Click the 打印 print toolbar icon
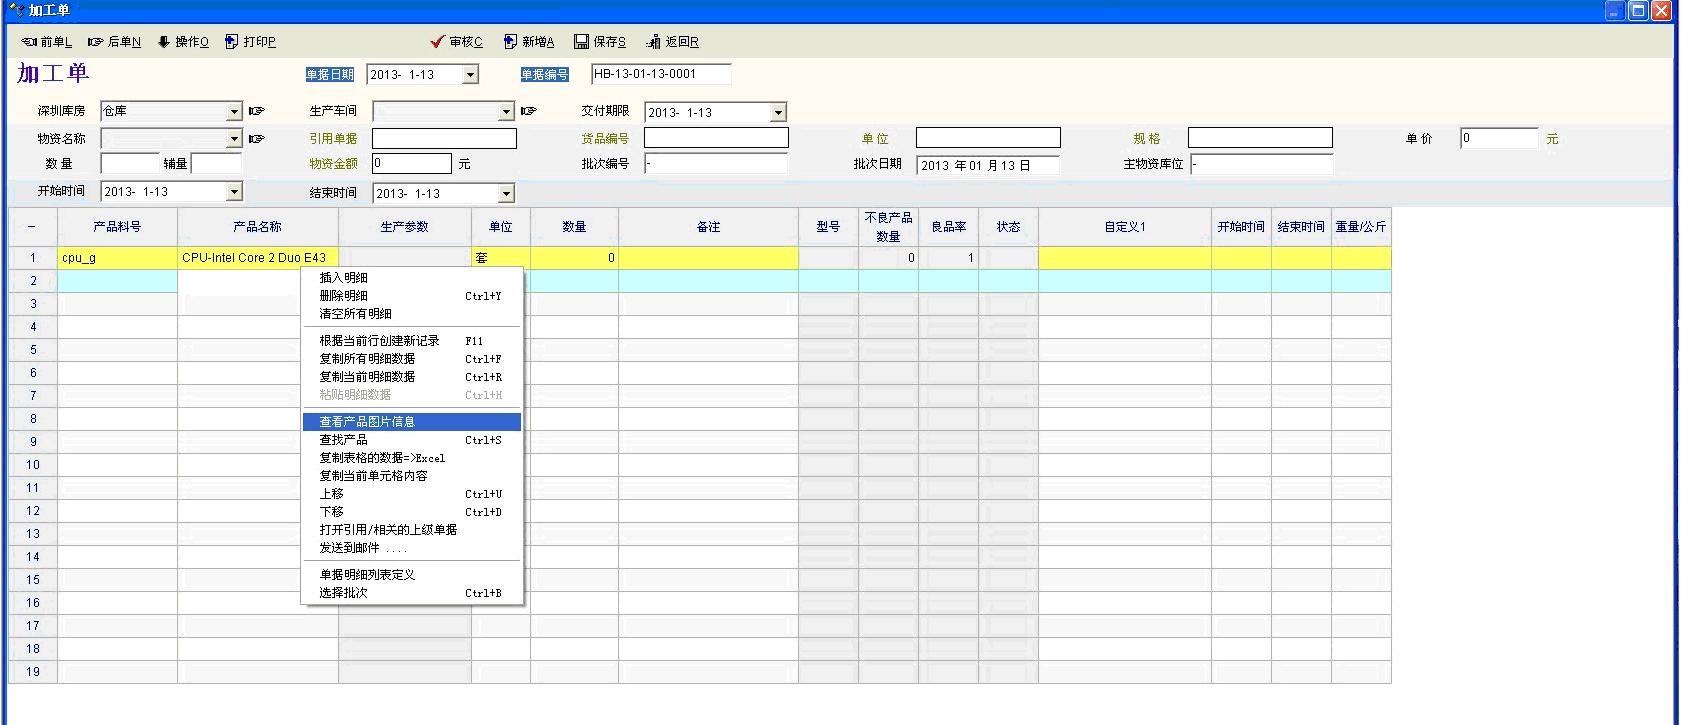 click(232, 42)
